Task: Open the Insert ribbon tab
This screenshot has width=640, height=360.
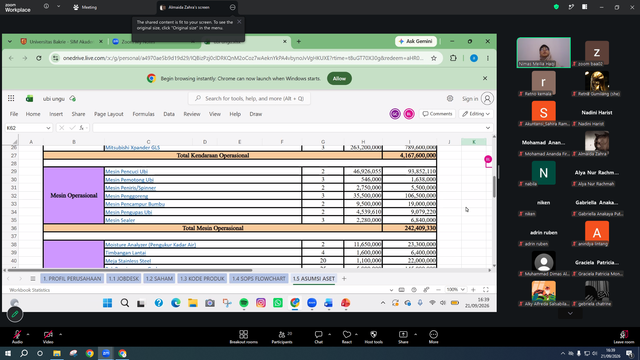Action: [x=56, y=114]
